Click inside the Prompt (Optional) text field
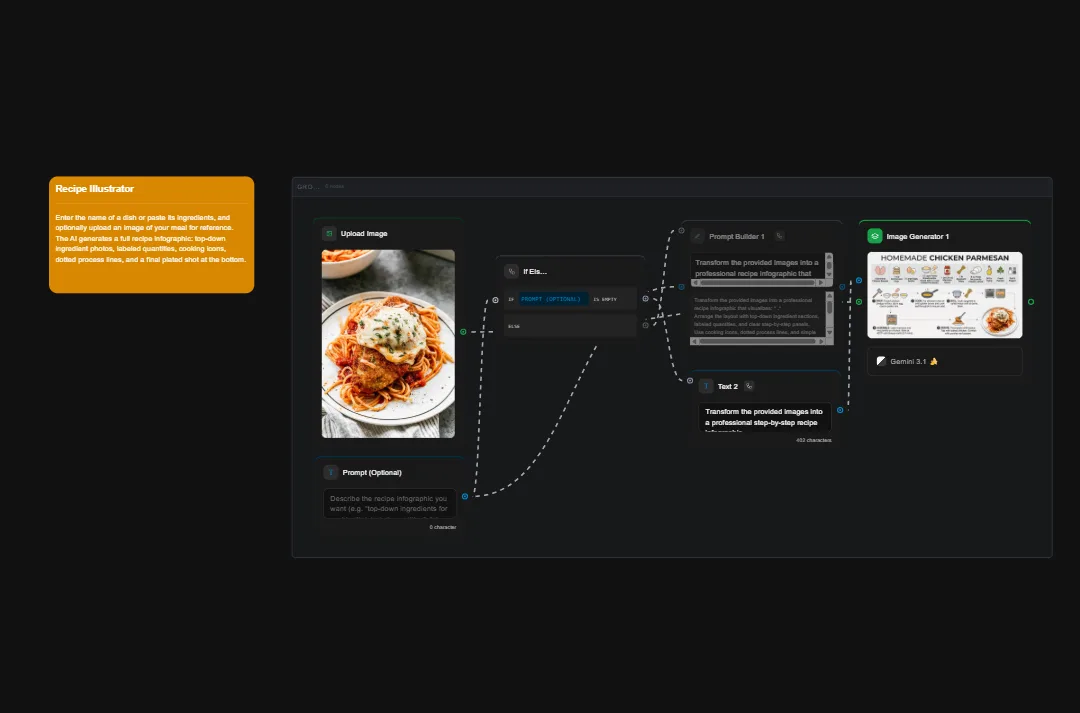This screenshot has width=1080, height=713. 388,503
